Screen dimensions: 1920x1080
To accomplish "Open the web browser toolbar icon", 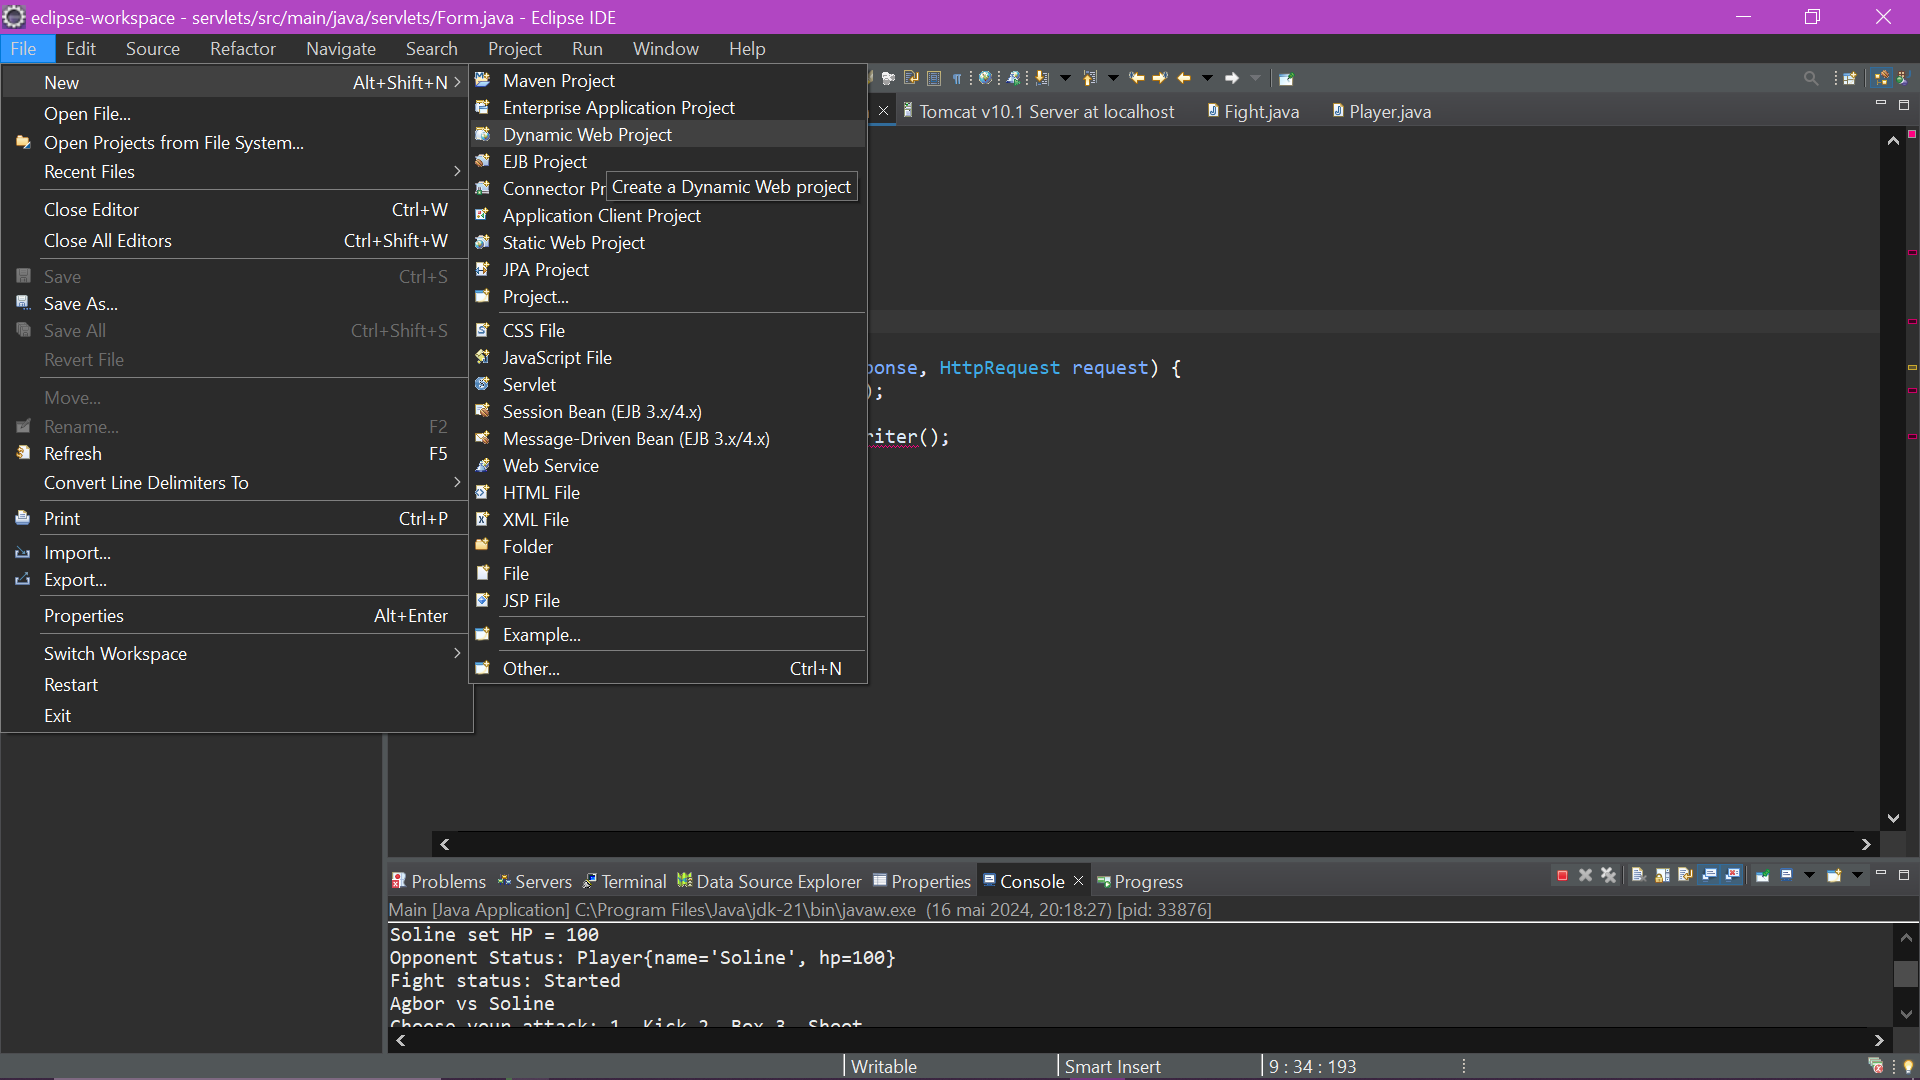I will [985, 78].
